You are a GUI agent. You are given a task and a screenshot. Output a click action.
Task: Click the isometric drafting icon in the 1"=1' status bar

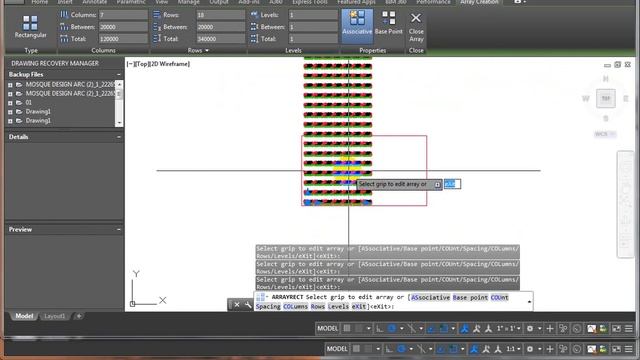411,329
